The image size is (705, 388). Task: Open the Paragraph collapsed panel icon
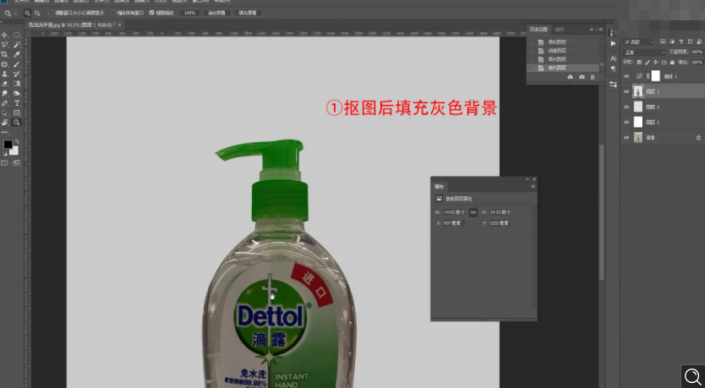point(613,68)
